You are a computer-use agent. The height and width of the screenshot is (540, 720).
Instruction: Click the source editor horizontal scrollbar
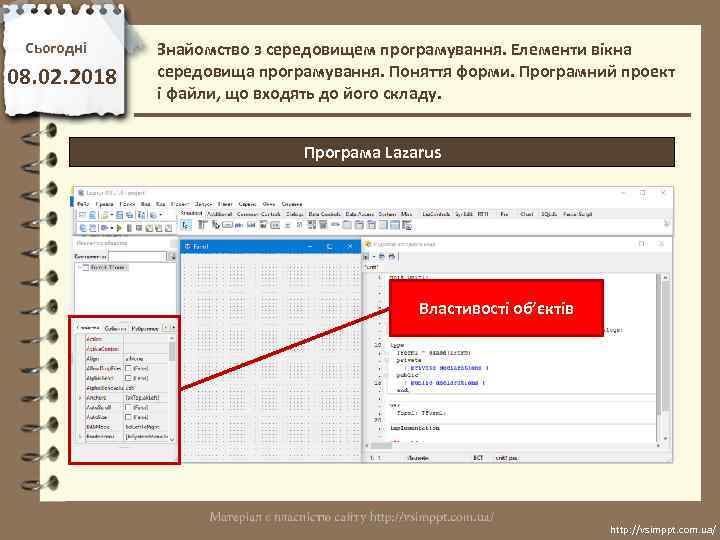514,445
